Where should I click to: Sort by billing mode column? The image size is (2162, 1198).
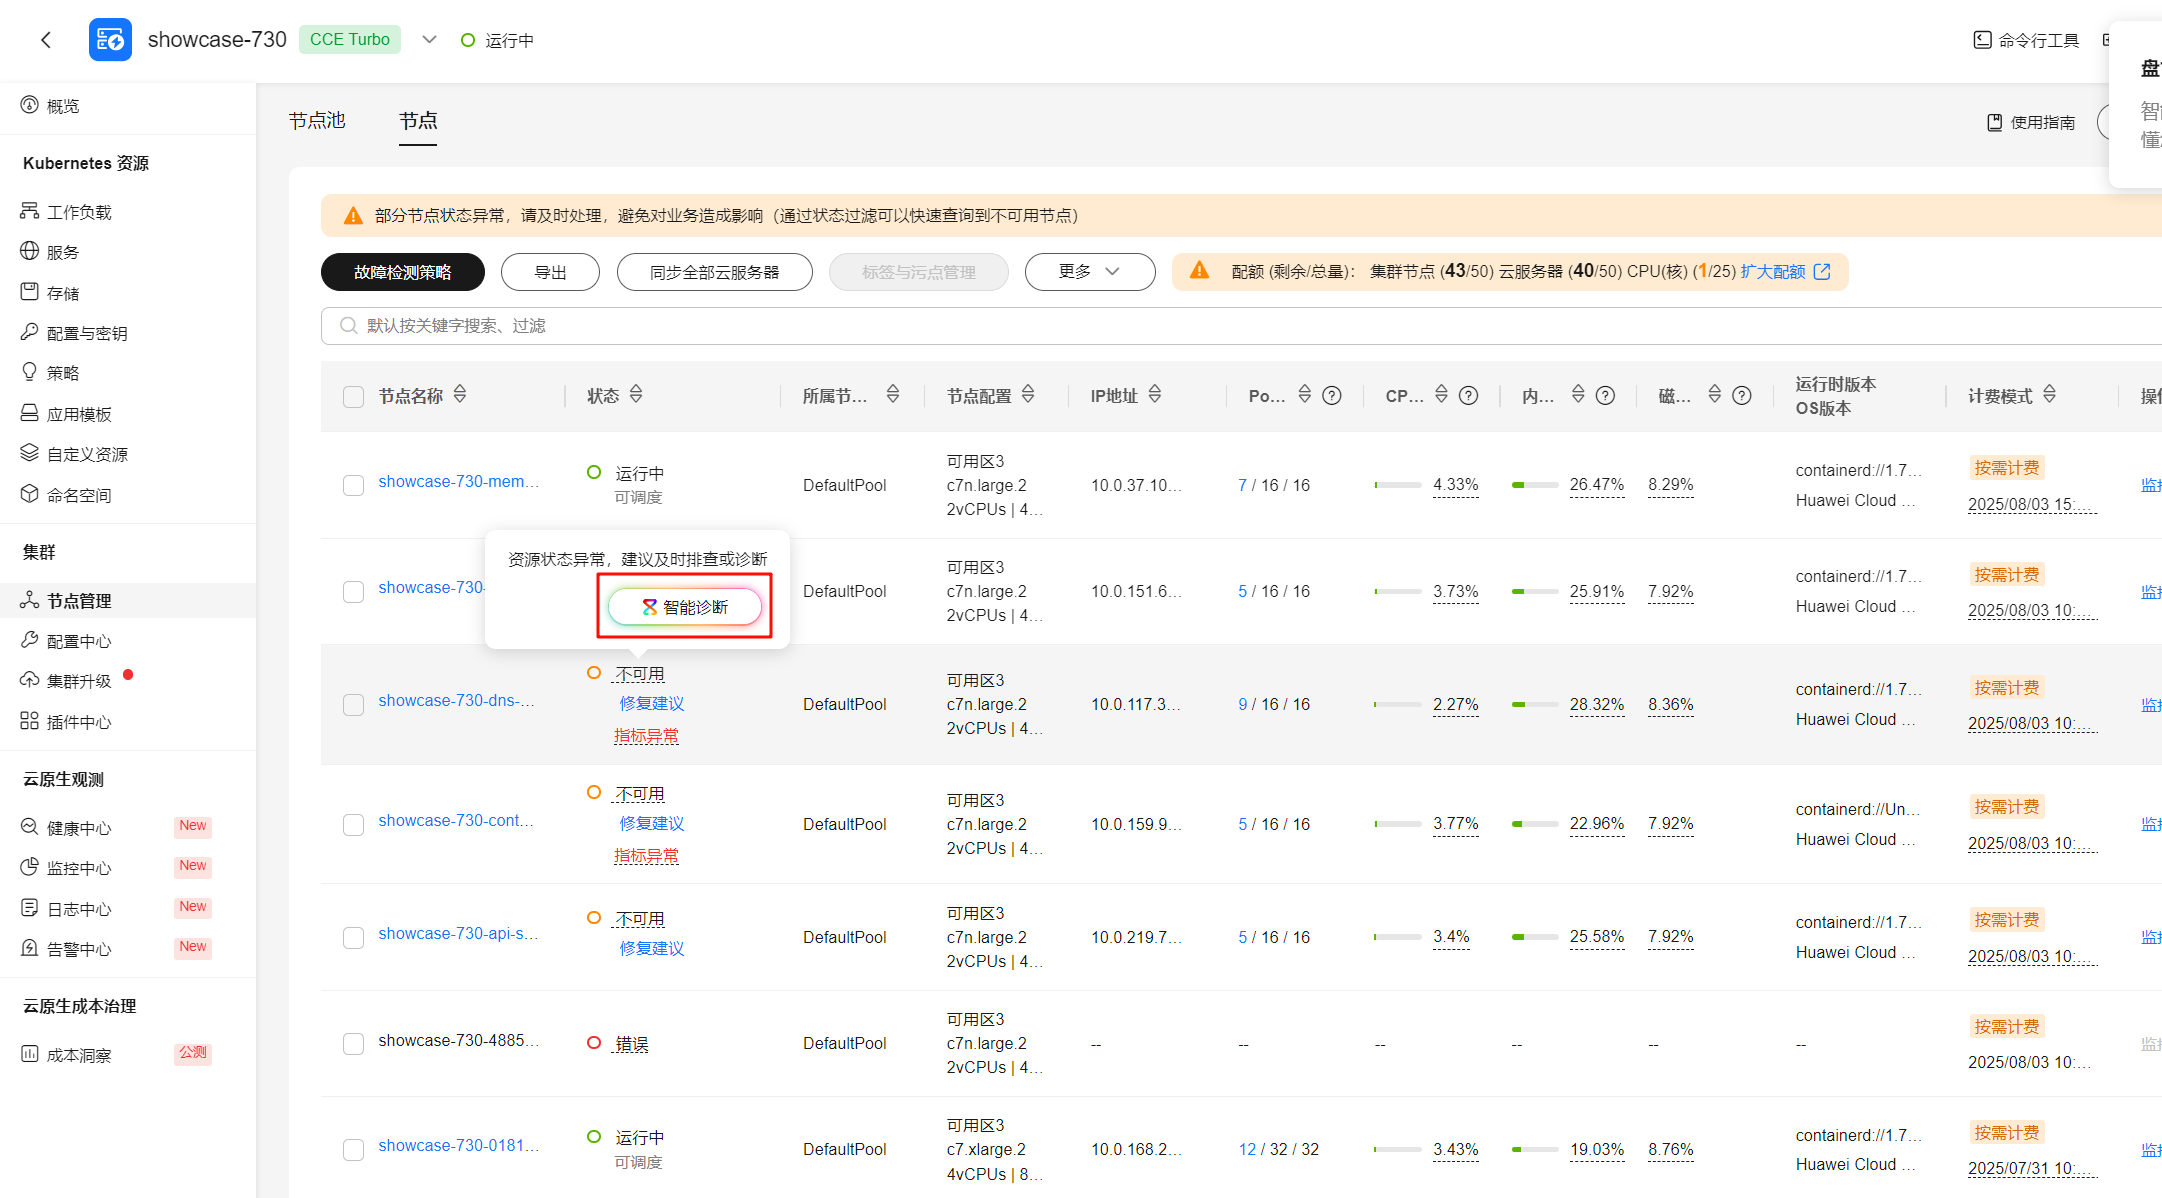point(2050,395)
